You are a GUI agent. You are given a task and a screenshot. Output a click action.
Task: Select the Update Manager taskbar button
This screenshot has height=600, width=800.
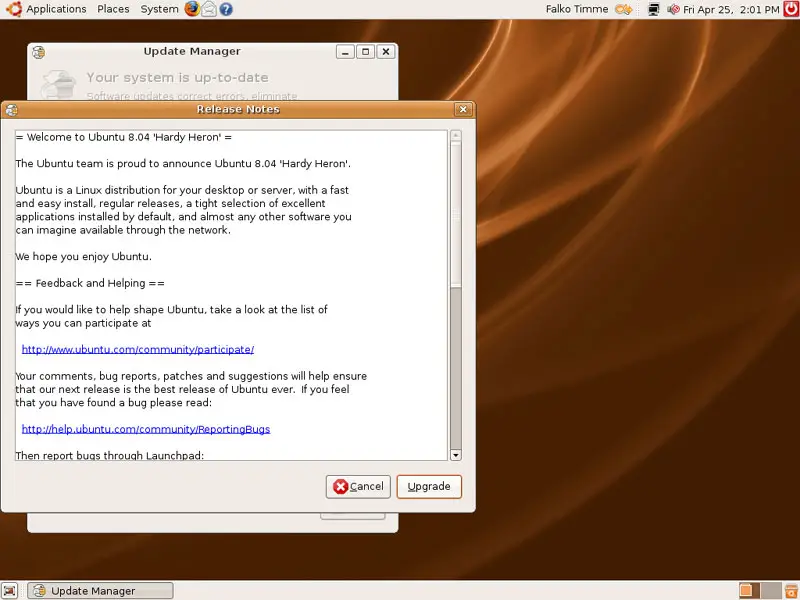click(101, 591)
